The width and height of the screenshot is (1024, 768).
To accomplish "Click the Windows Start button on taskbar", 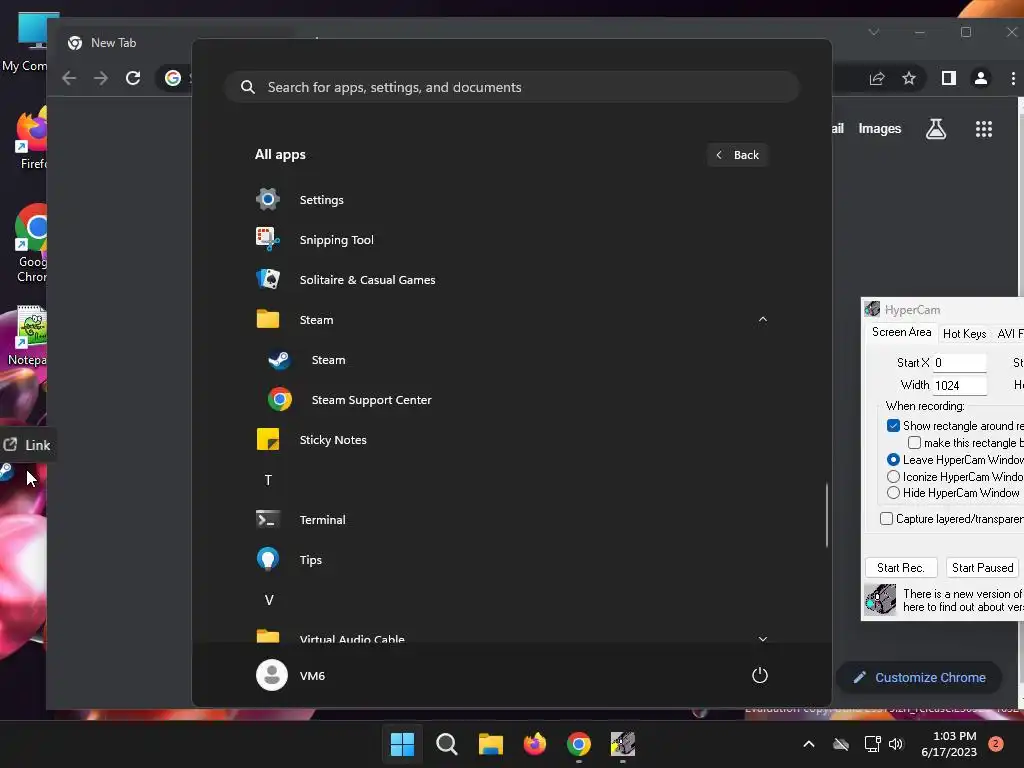I will 402,744.
